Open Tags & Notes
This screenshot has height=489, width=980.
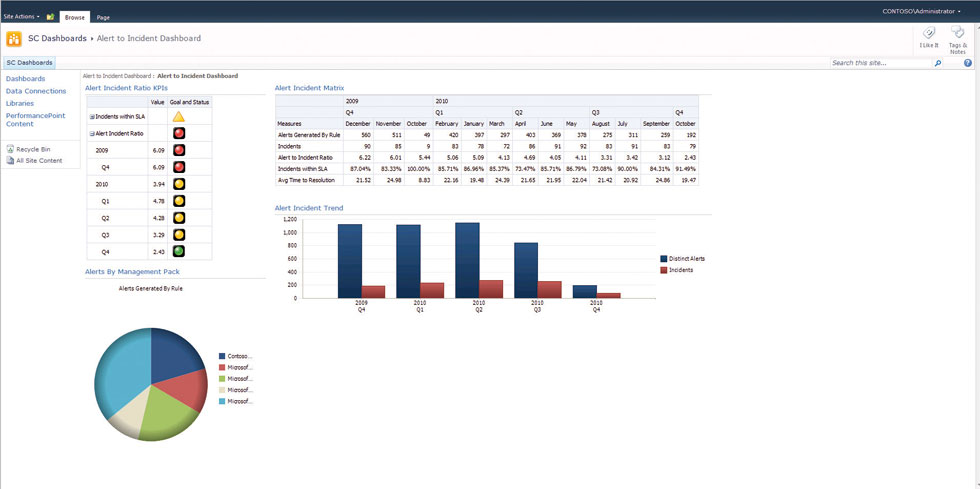click(x=958, y=40)
